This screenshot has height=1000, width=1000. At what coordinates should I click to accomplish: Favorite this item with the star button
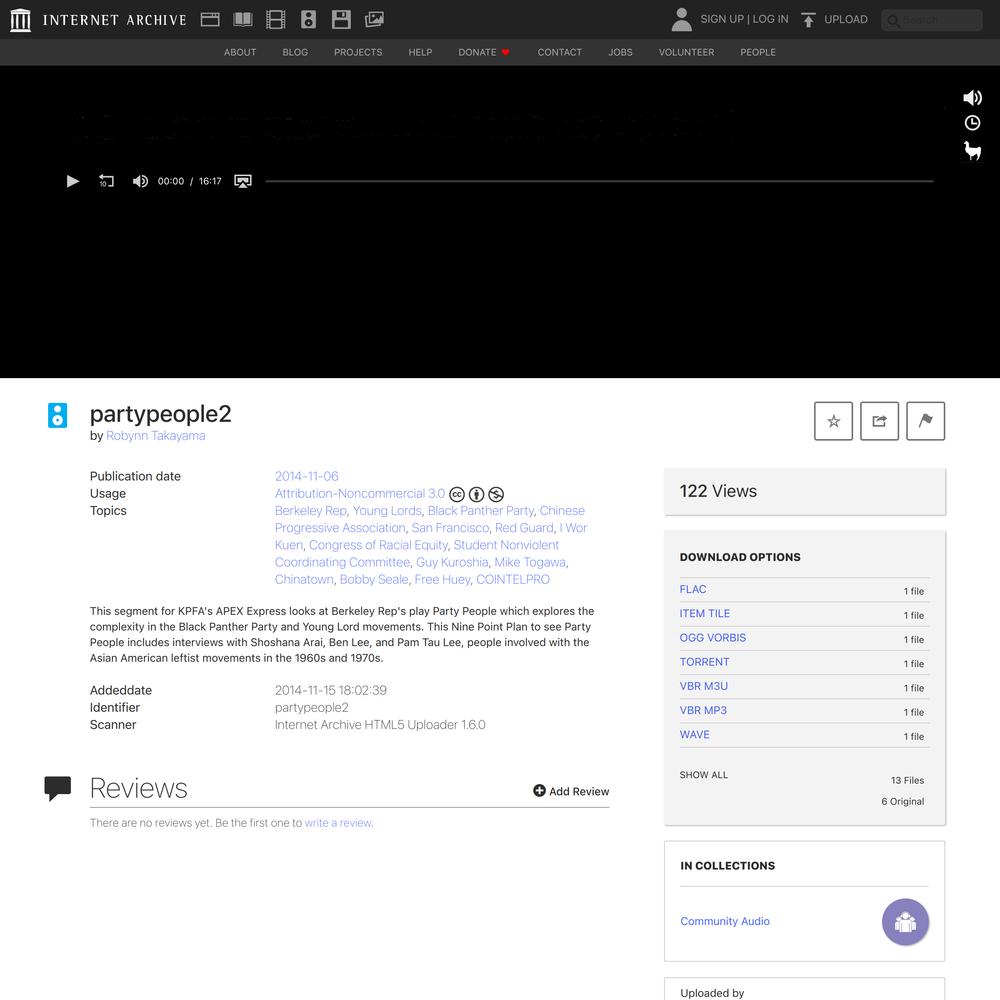pyautogui.click(x=834, y=421)
